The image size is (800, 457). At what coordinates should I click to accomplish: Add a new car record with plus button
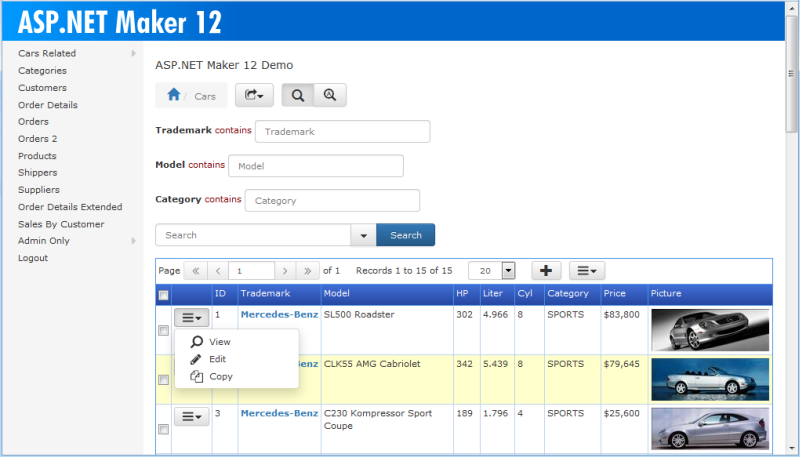click(x=546, y=271)
